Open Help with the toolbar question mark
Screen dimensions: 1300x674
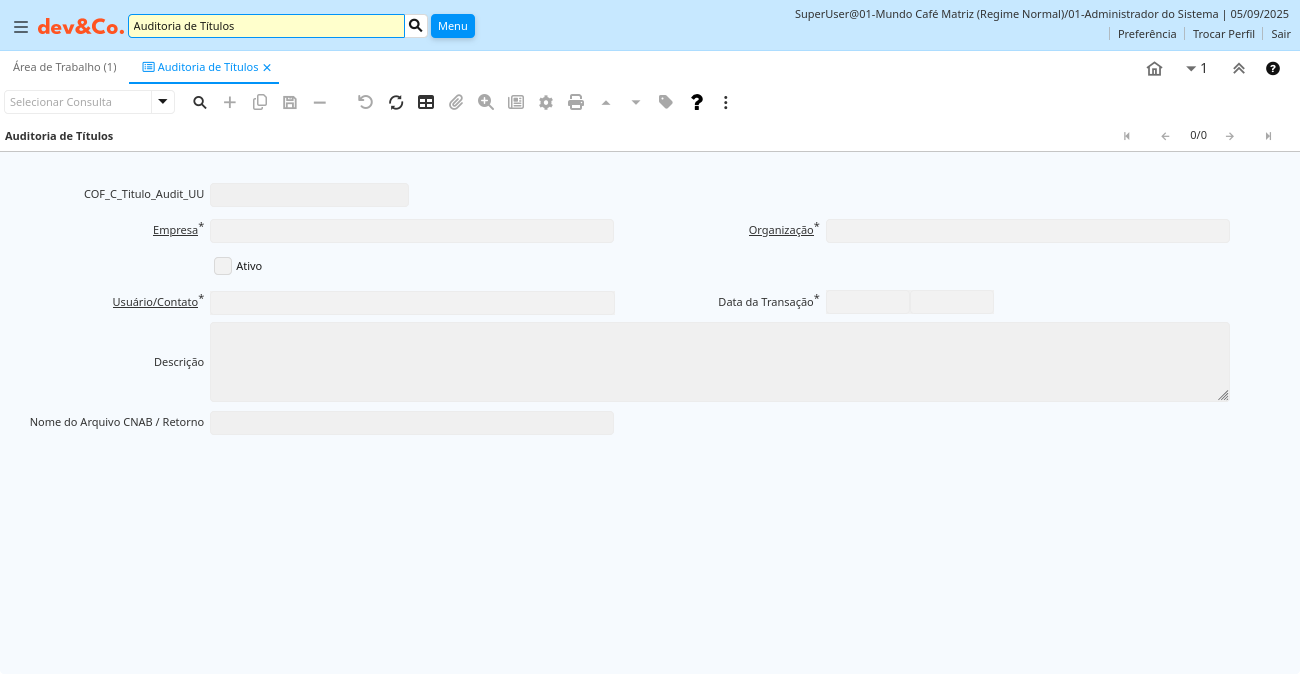point(697,102)
